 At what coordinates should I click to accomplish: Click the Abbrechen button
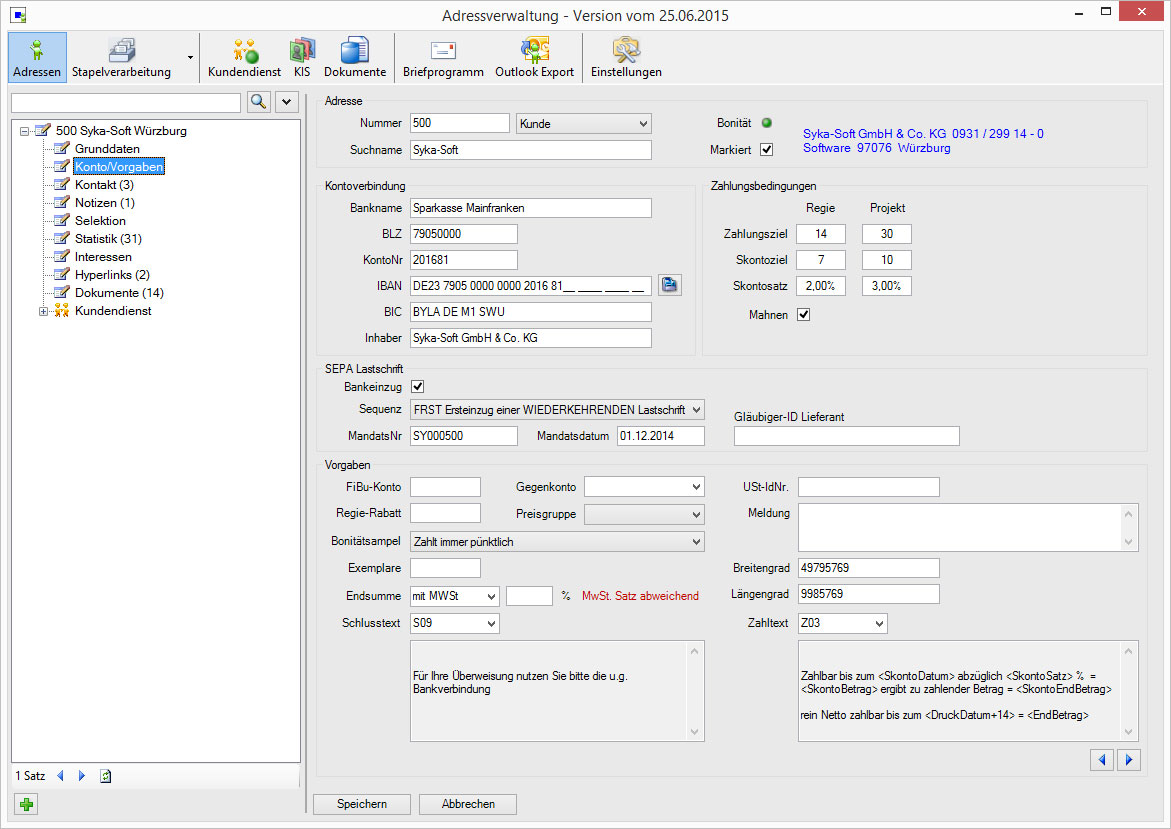pos(468,804)
